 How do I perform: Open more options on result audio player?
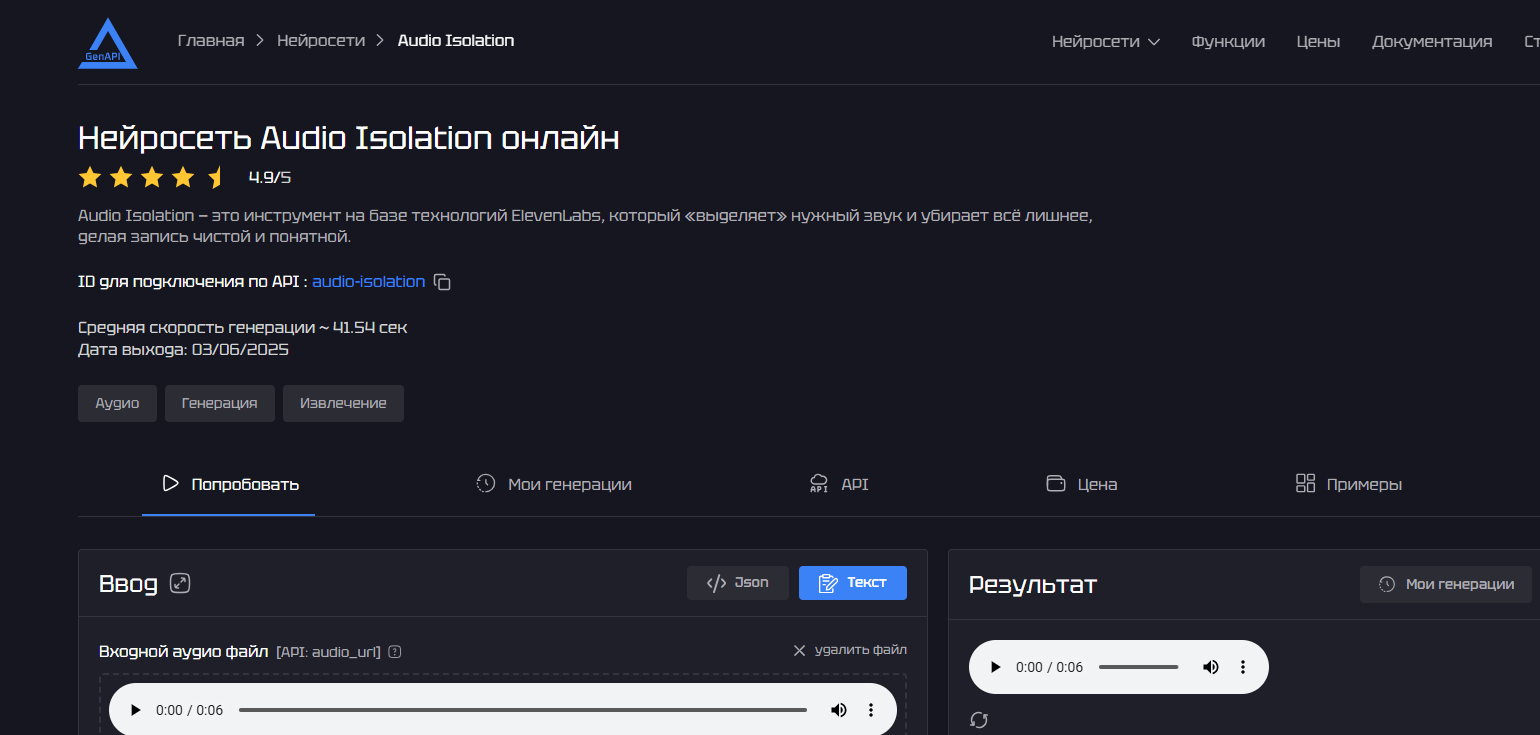(1242, 667)
